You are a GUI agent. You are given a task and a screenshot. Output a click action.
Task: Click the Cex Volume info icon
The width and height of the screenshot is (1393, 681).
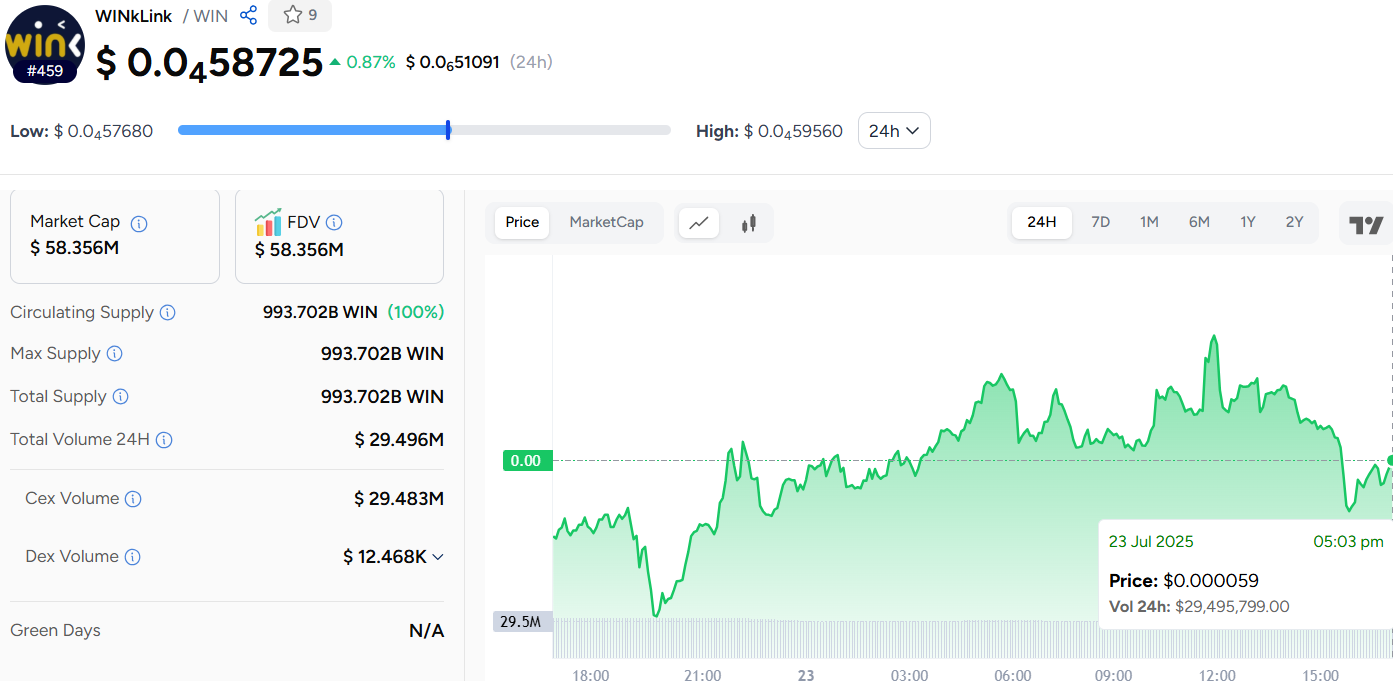[133, 499]
